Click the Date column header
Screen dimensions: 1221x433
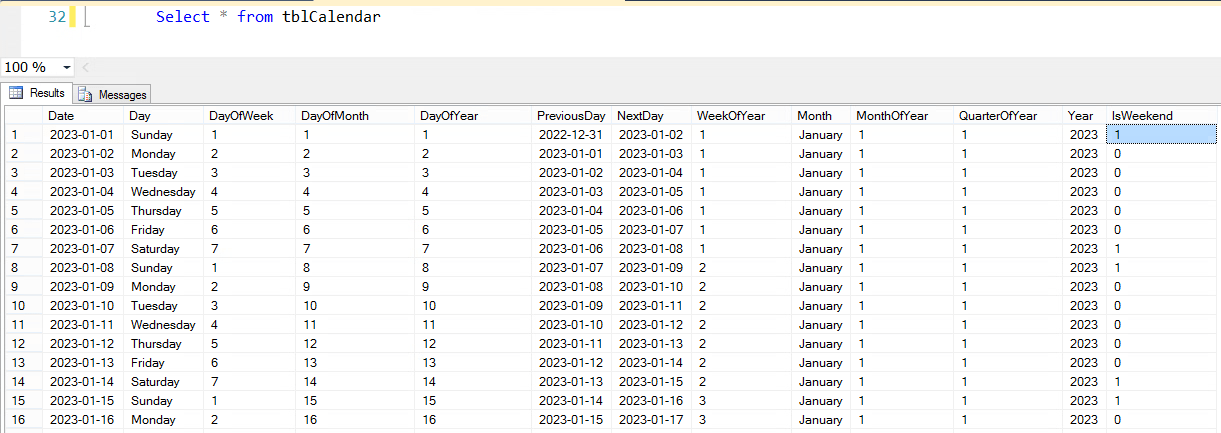click(x=84, y=116)
